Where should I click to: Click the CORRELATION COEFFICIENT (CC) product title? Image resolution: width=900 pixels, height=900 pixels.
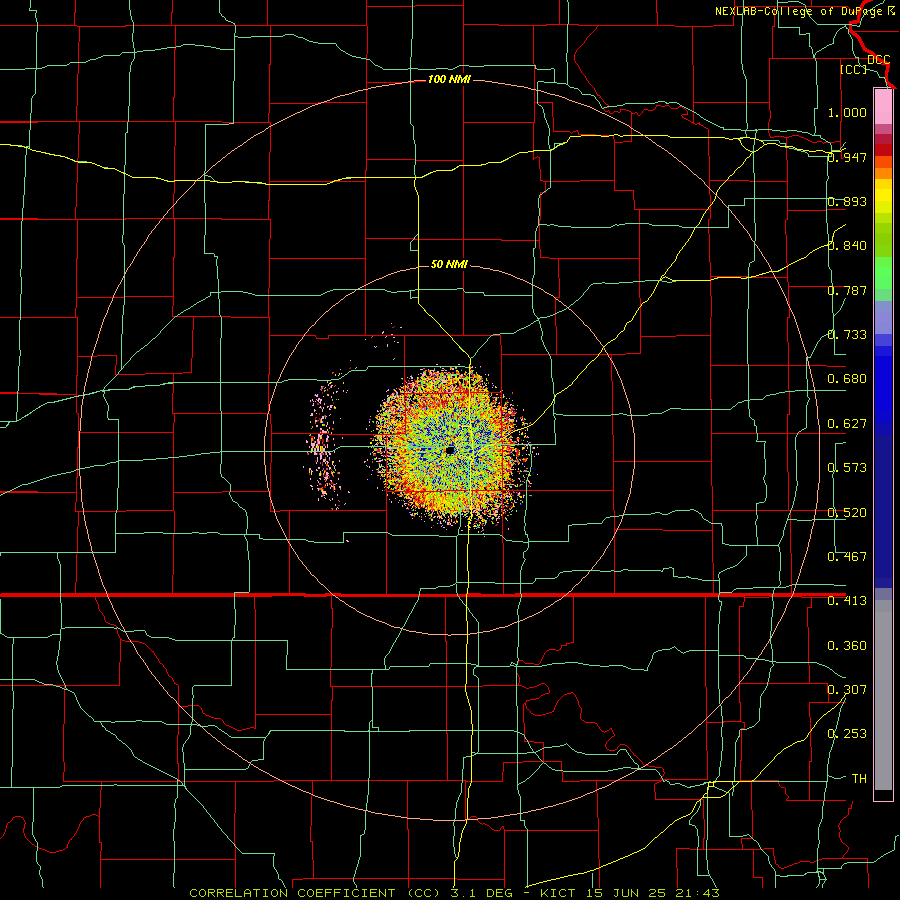tap(315, 893)
